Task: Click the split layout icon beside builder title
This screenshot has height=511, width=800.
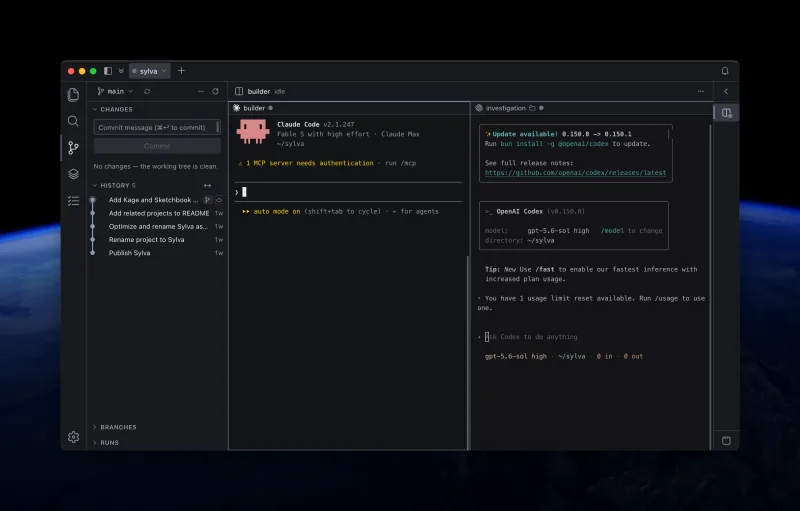Action: point(239,91)
